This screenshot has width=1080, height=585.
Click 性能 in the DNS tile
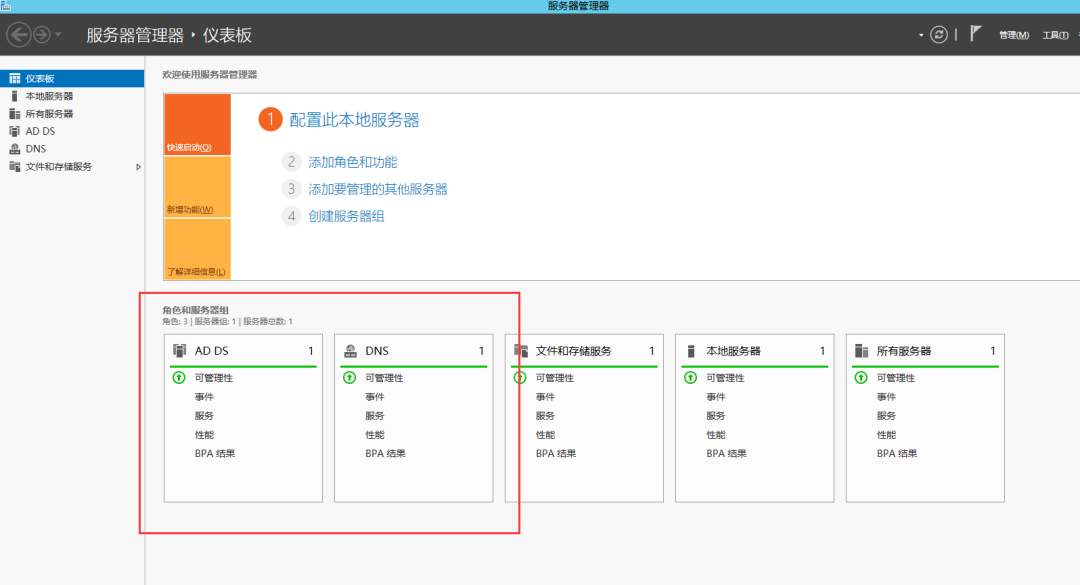pos(375,435)
